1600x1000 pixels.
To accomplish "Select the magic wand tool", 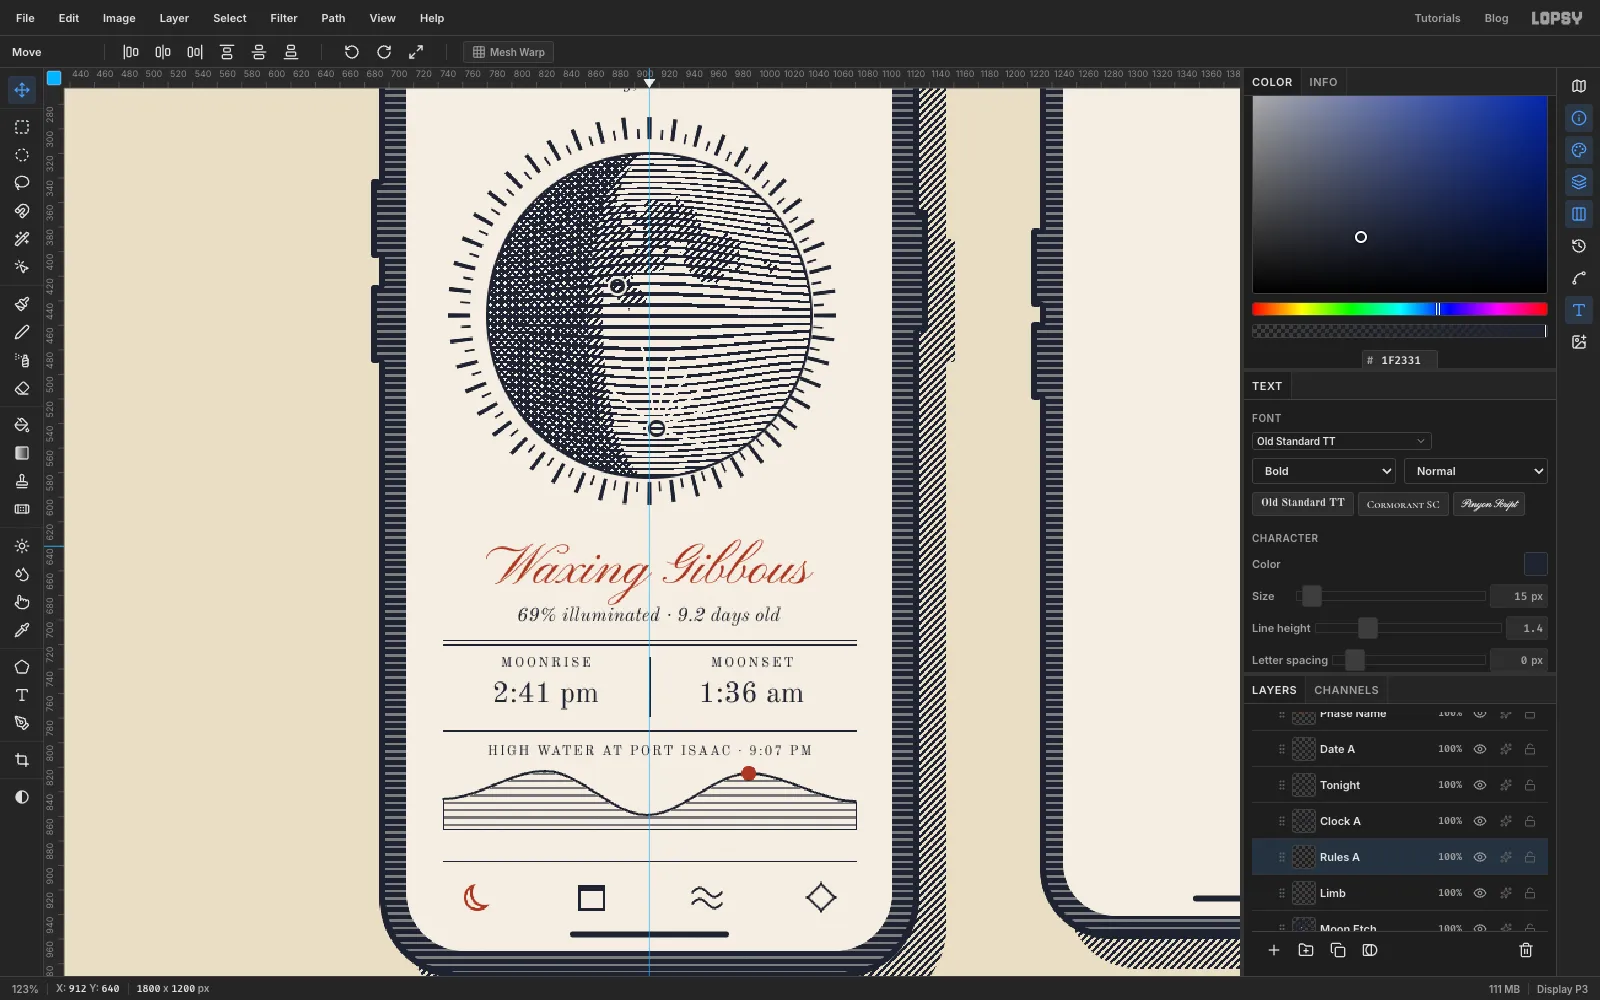I will pyautogui.click(x=22, y=239).
